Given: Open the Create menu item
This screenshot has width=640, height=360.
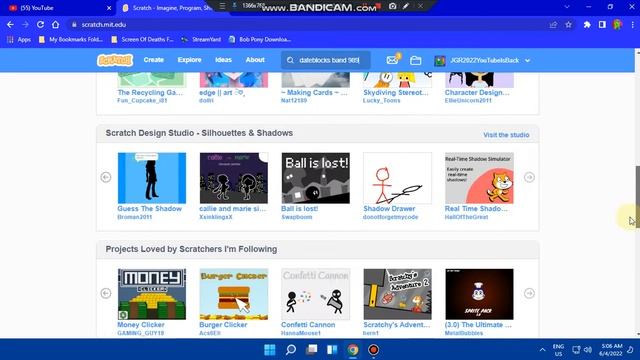Looking at the screenshot, I should pos(153,60).
